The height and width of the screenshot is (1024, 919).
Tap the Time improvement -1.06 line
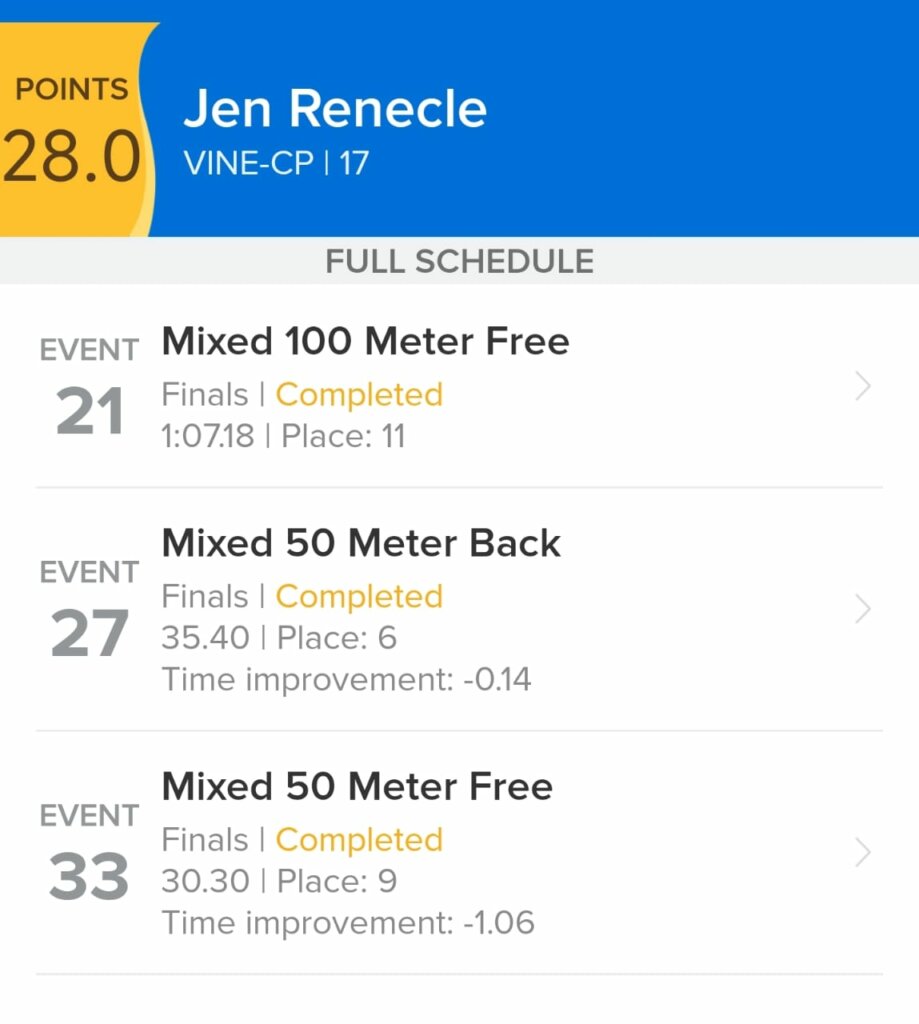tap(348, 923)
